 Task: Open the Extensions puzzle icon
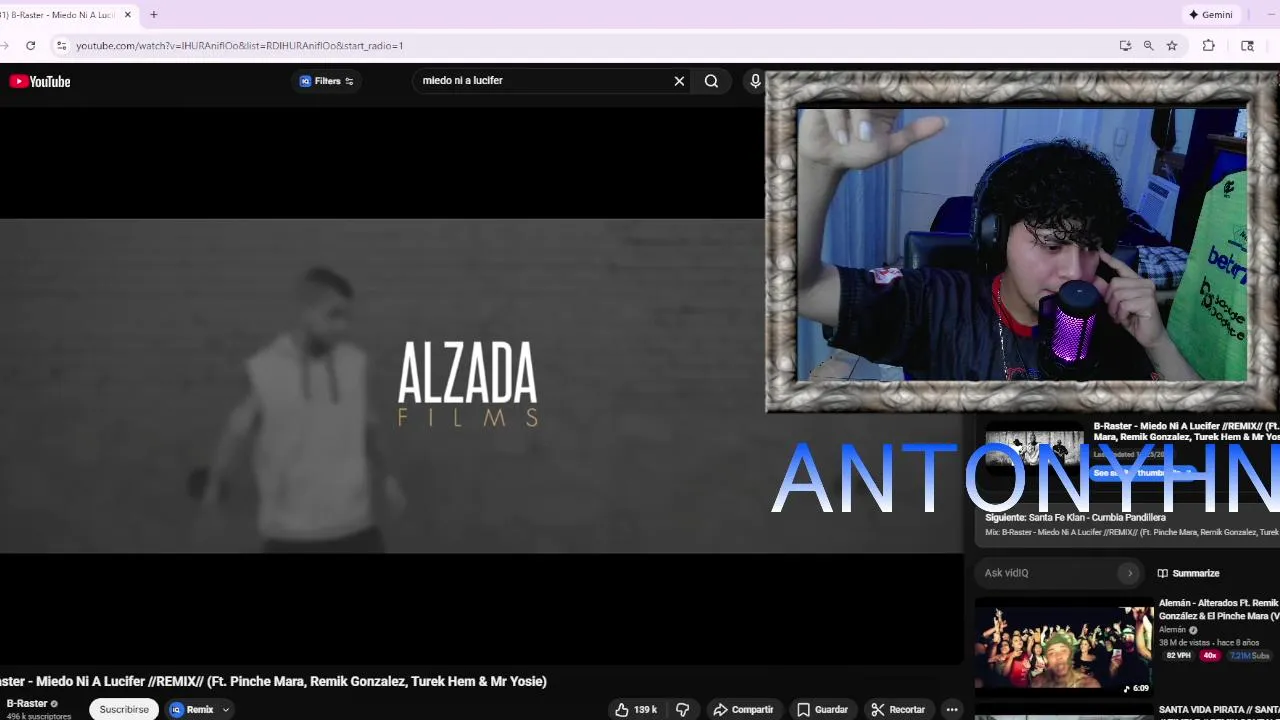coord(1209,45)
